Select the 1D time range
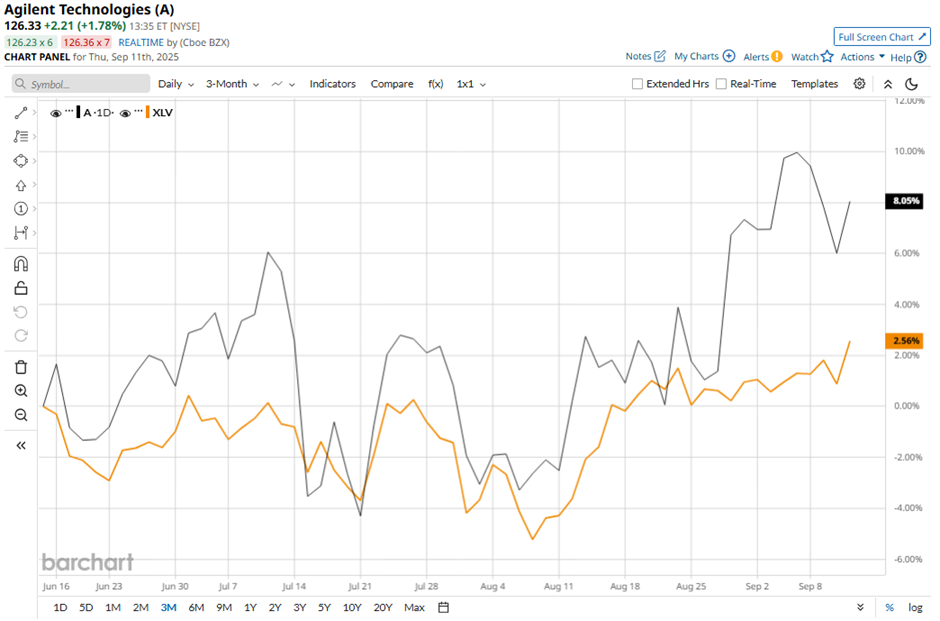 (60, 607)
